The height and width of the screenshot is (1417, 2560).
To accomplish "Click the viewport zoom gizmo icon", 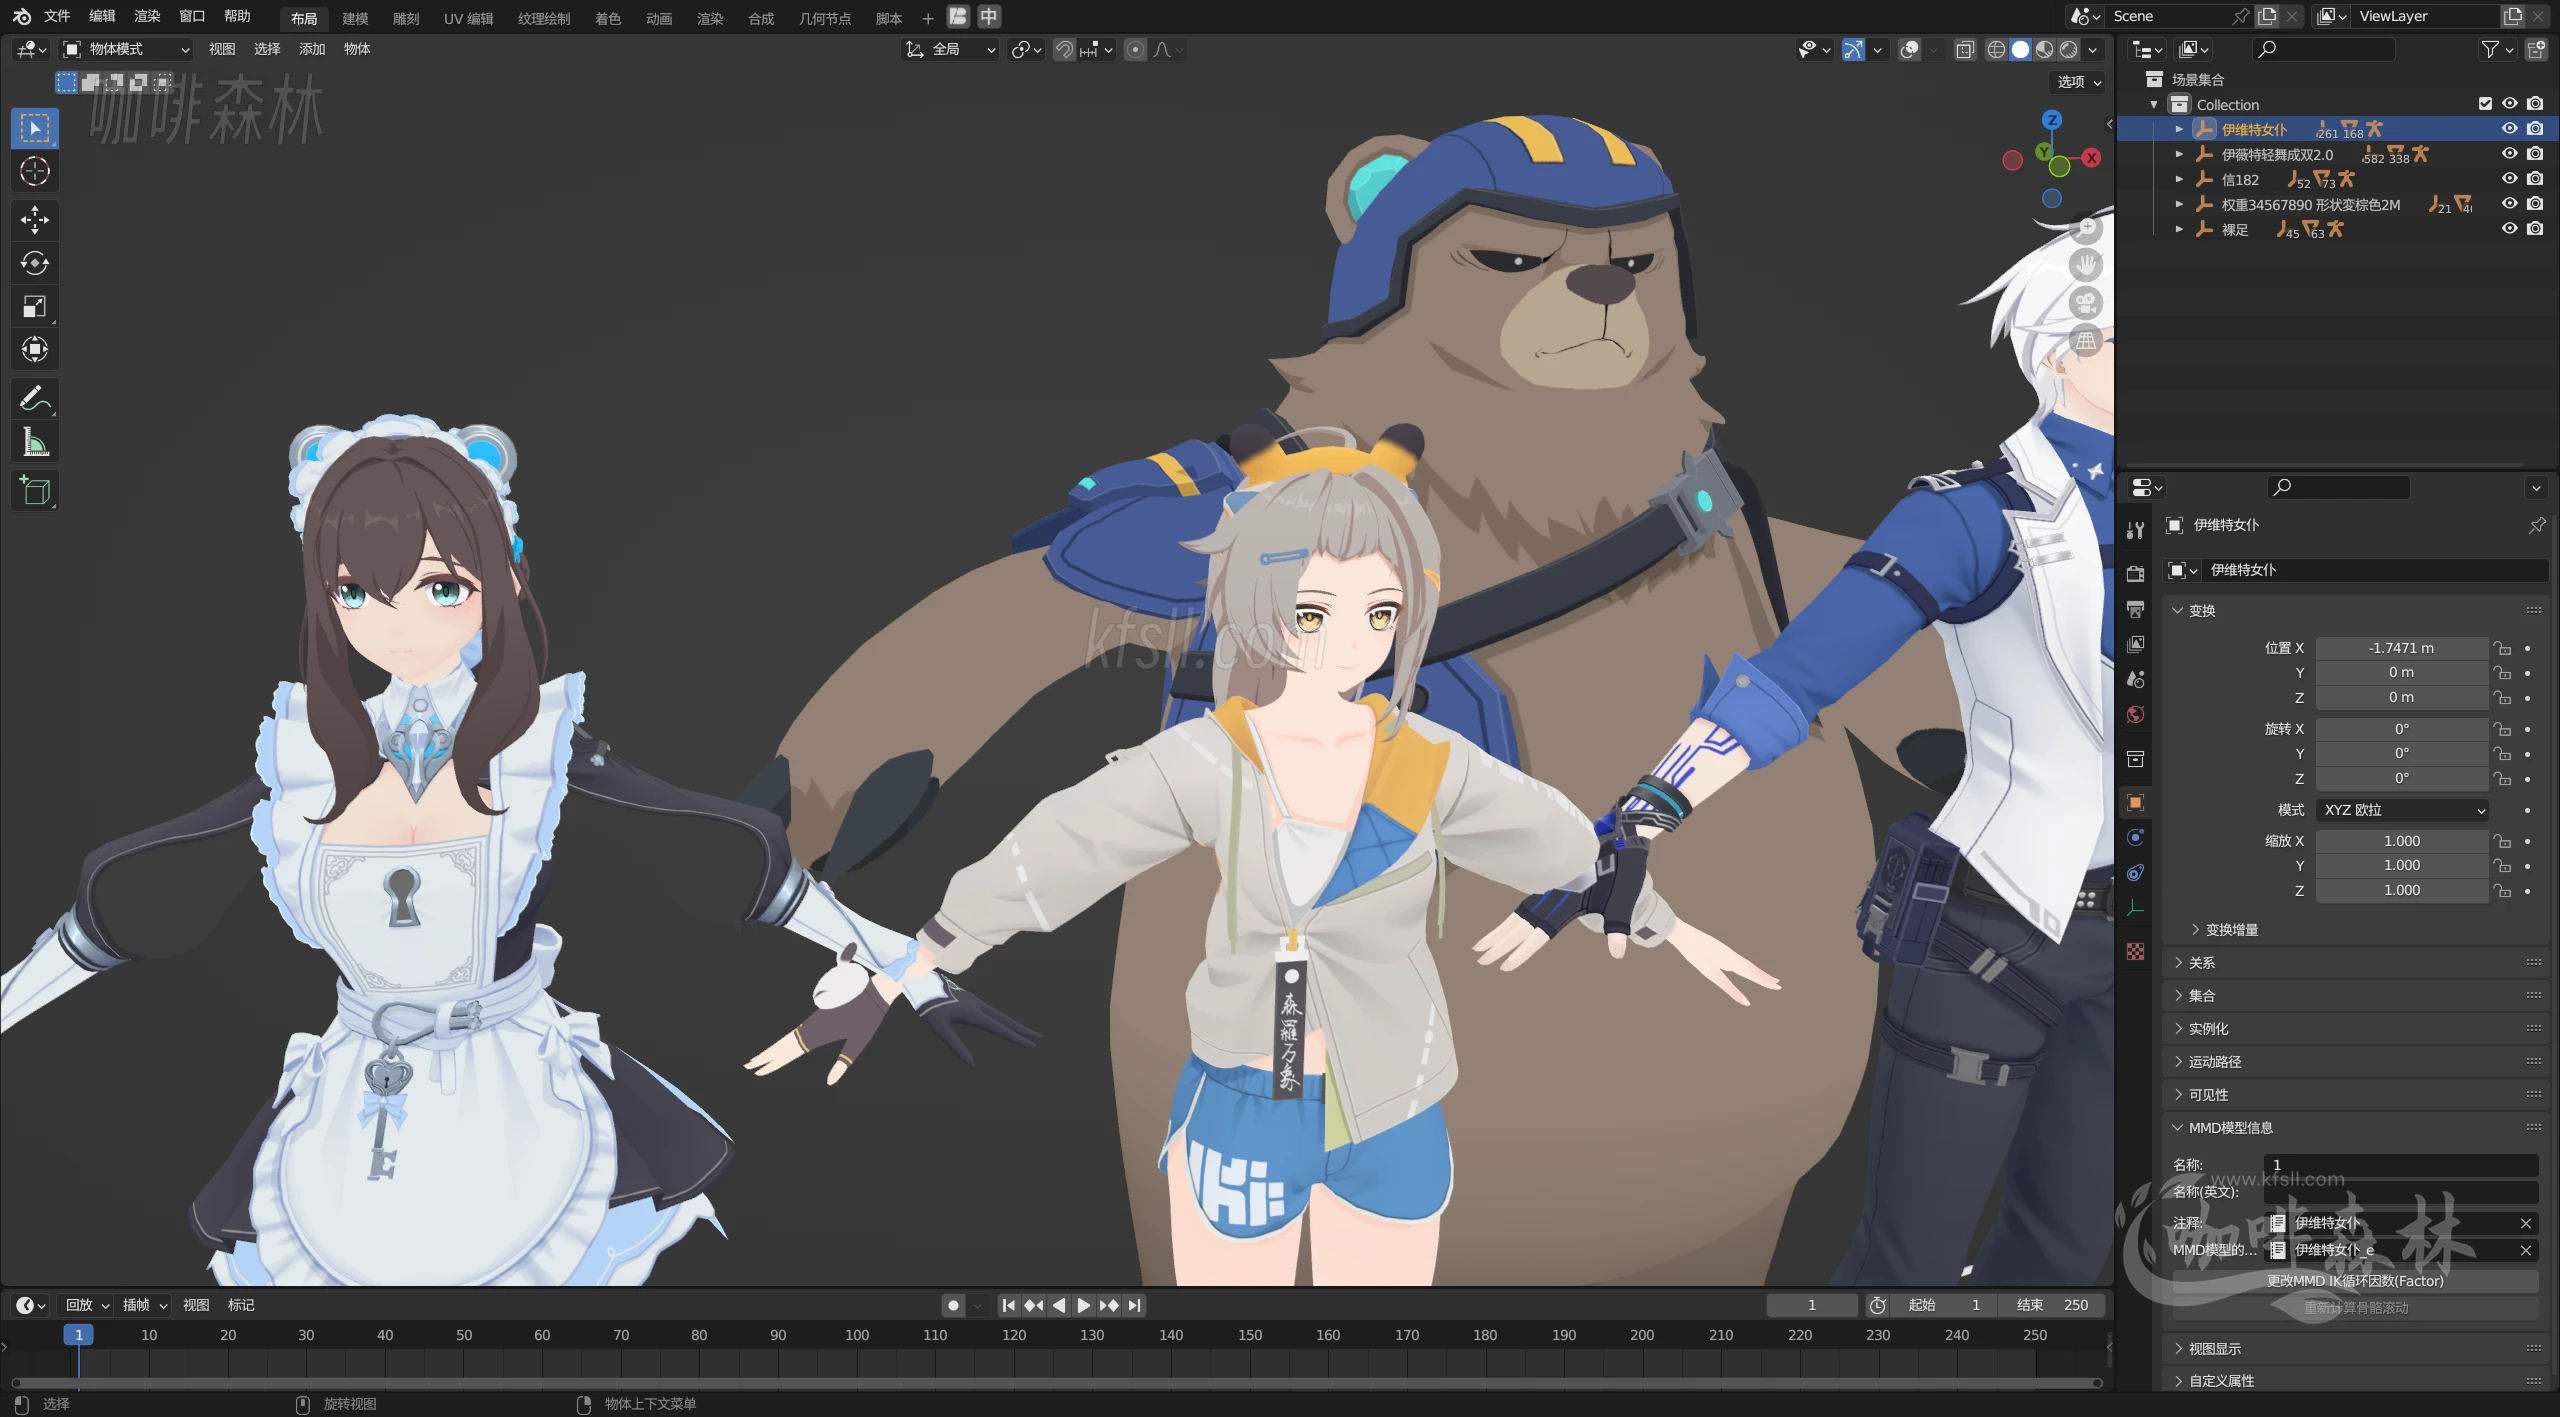I will point(2086,228).
